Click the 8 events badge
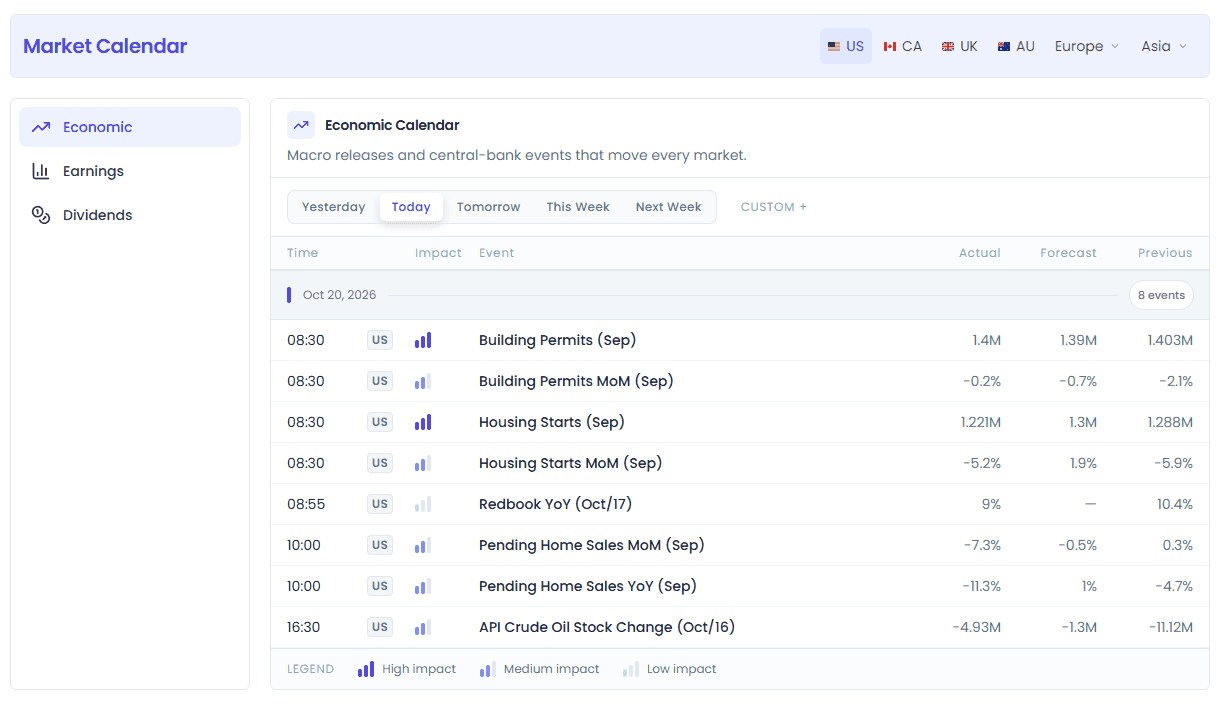The image size is (1224, 711). [1161, 295]
